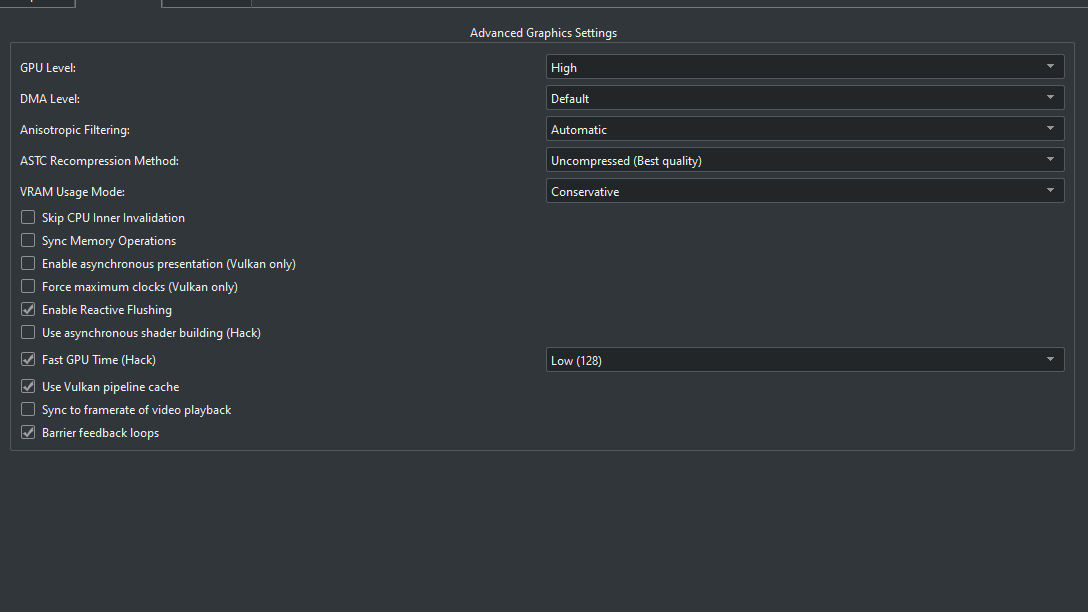Open the Fast GPU Time level dropdown showing Low (128)

805,360
